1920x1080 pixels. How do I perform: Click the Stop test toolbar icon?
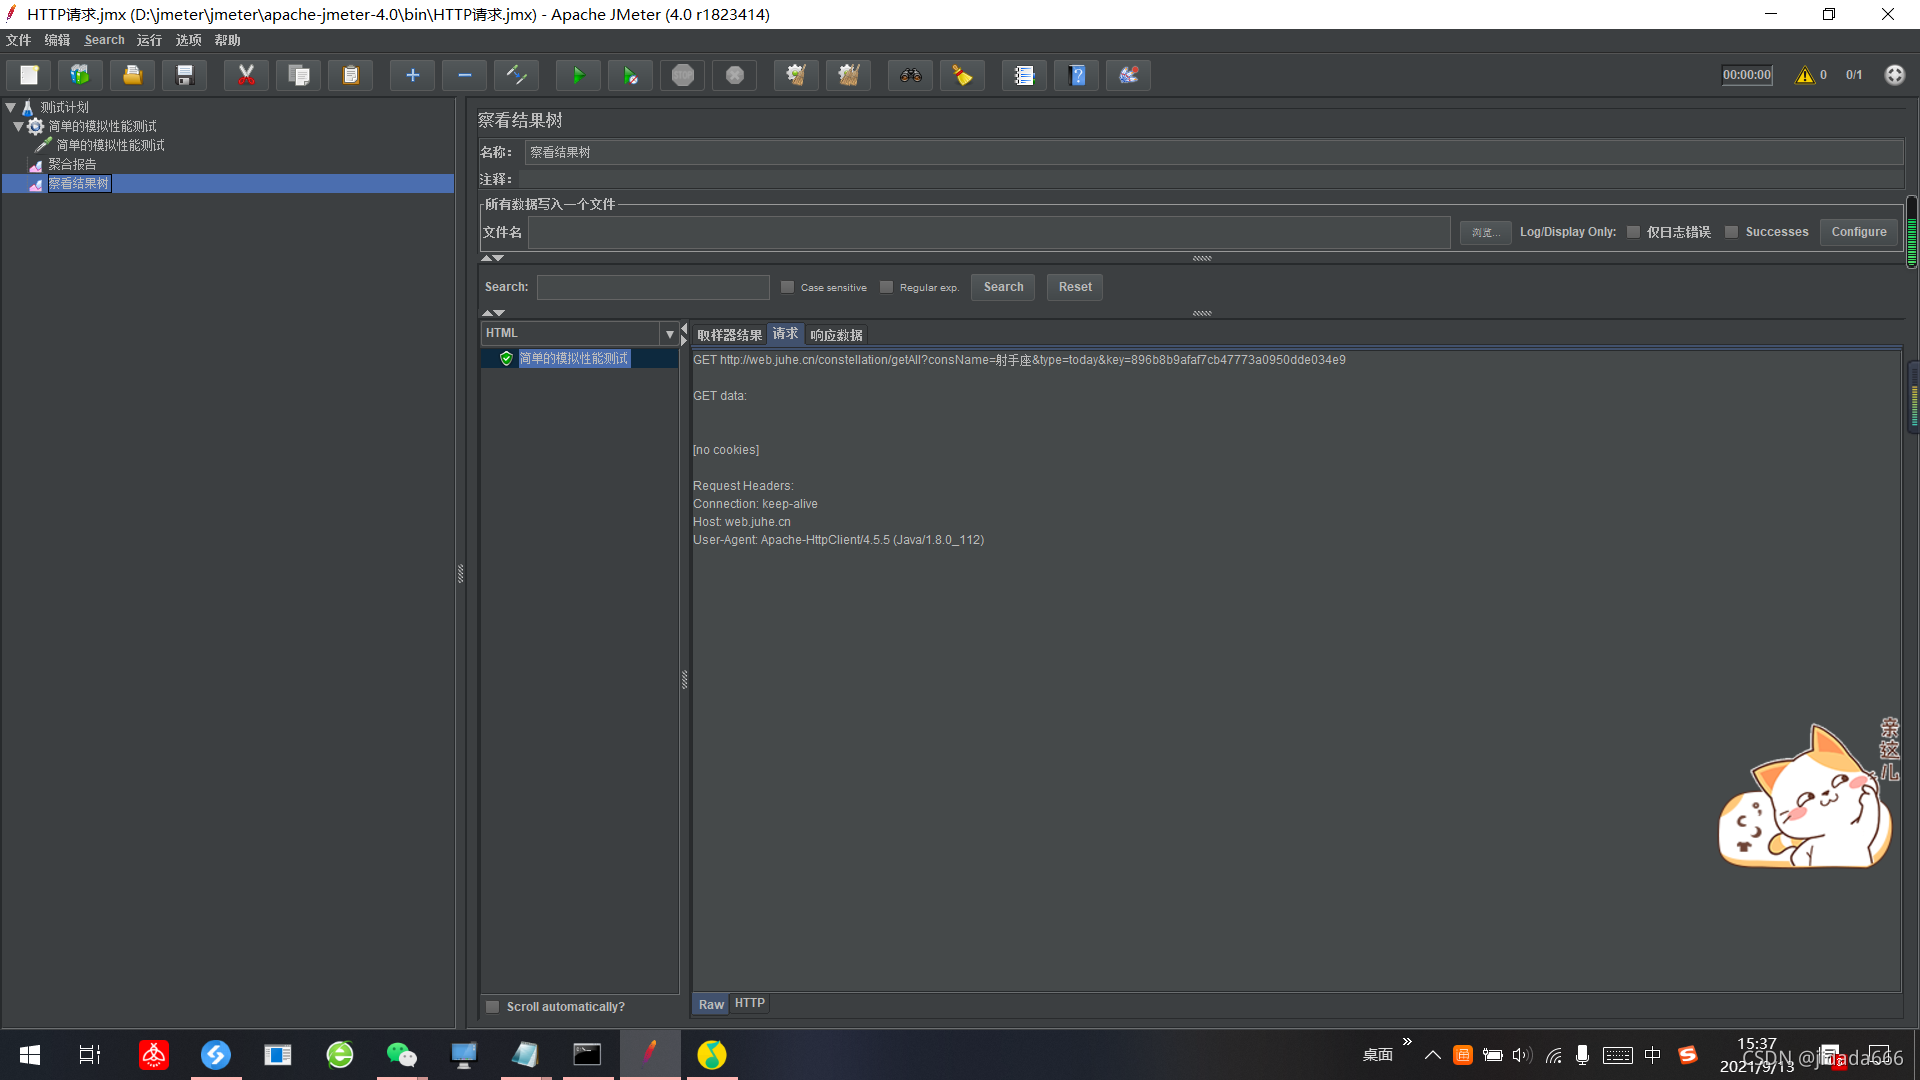pyautogui.click(x=683, y=75)
